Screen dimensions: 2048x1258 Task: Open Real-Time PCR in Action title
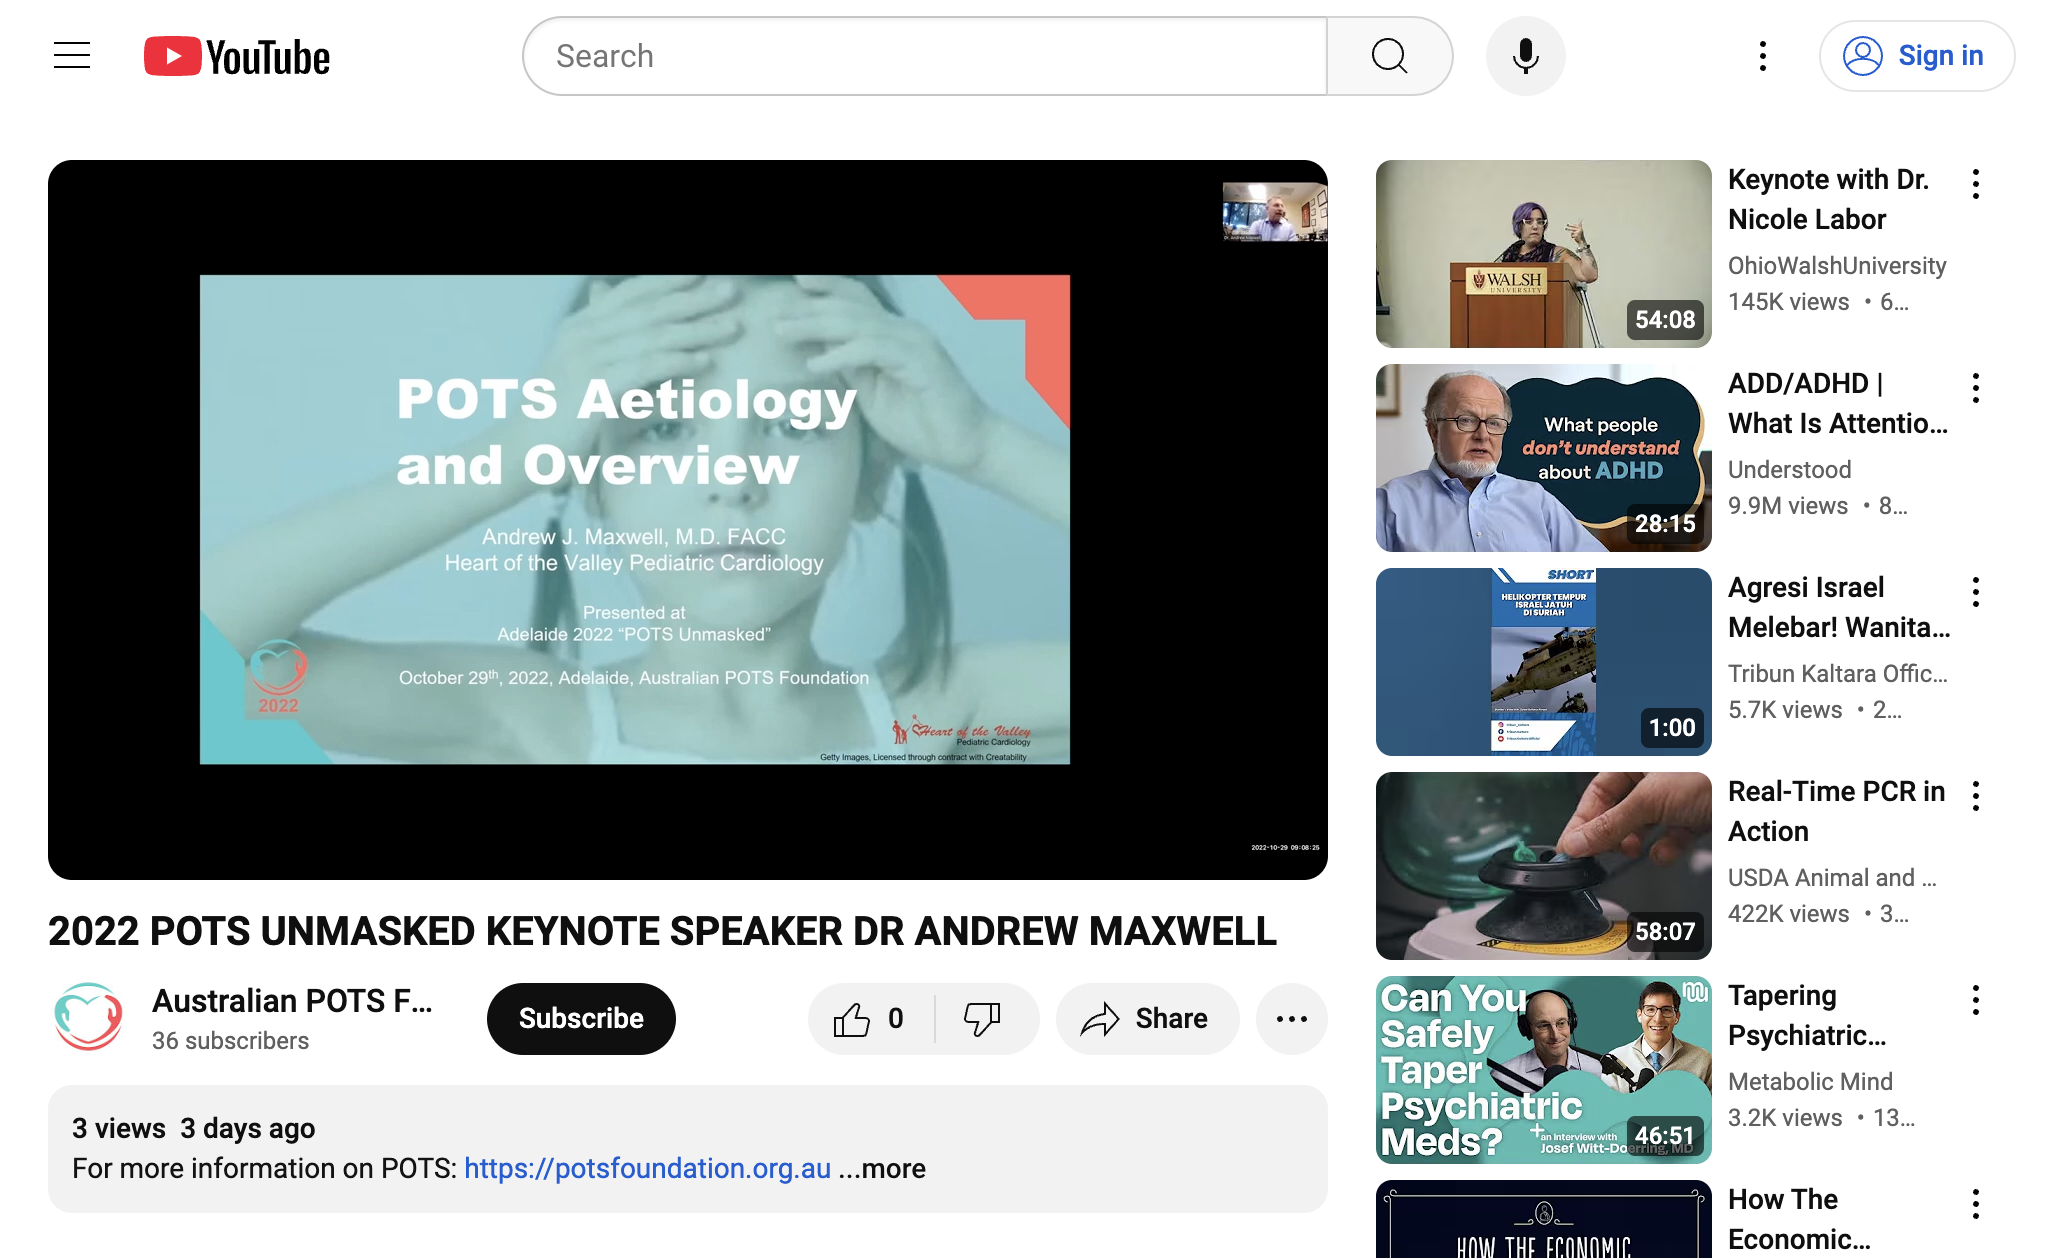point(1837,811)
